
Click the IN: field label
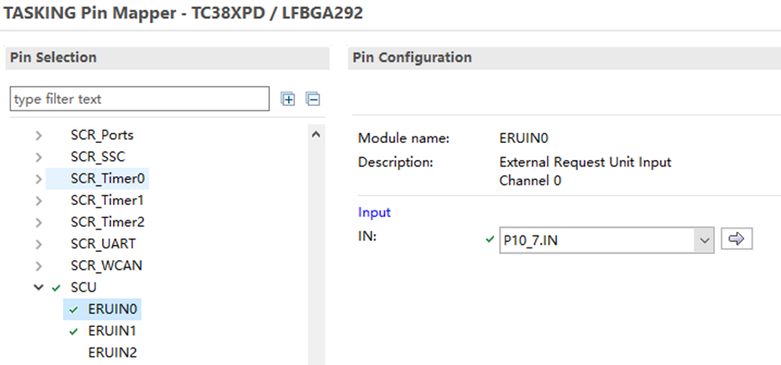[368, 237]
